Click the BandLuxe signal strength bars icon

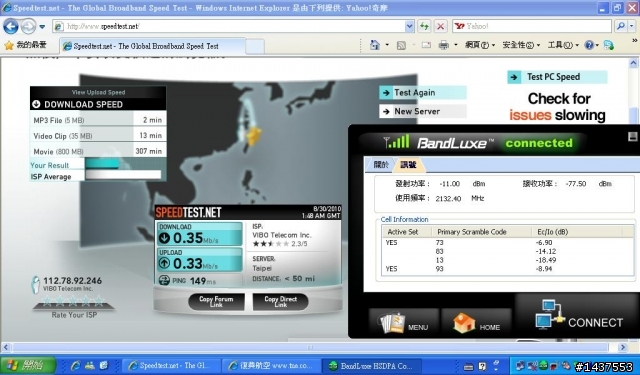point(396,142)
